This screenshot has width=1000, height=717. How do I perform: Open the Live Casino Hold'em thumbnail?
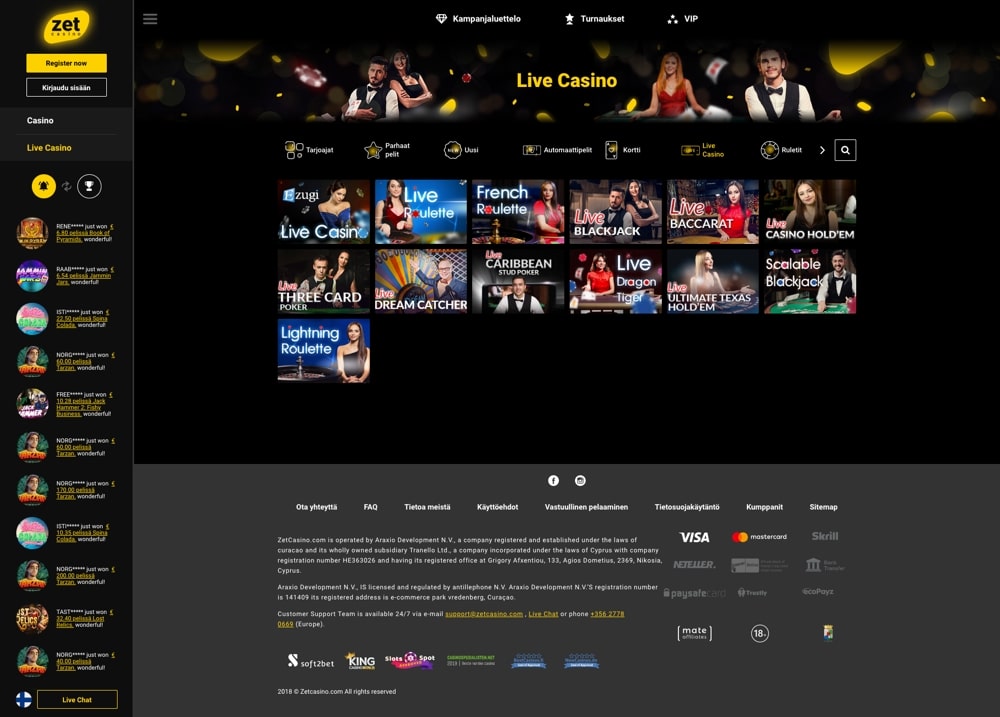pos(810,212)
